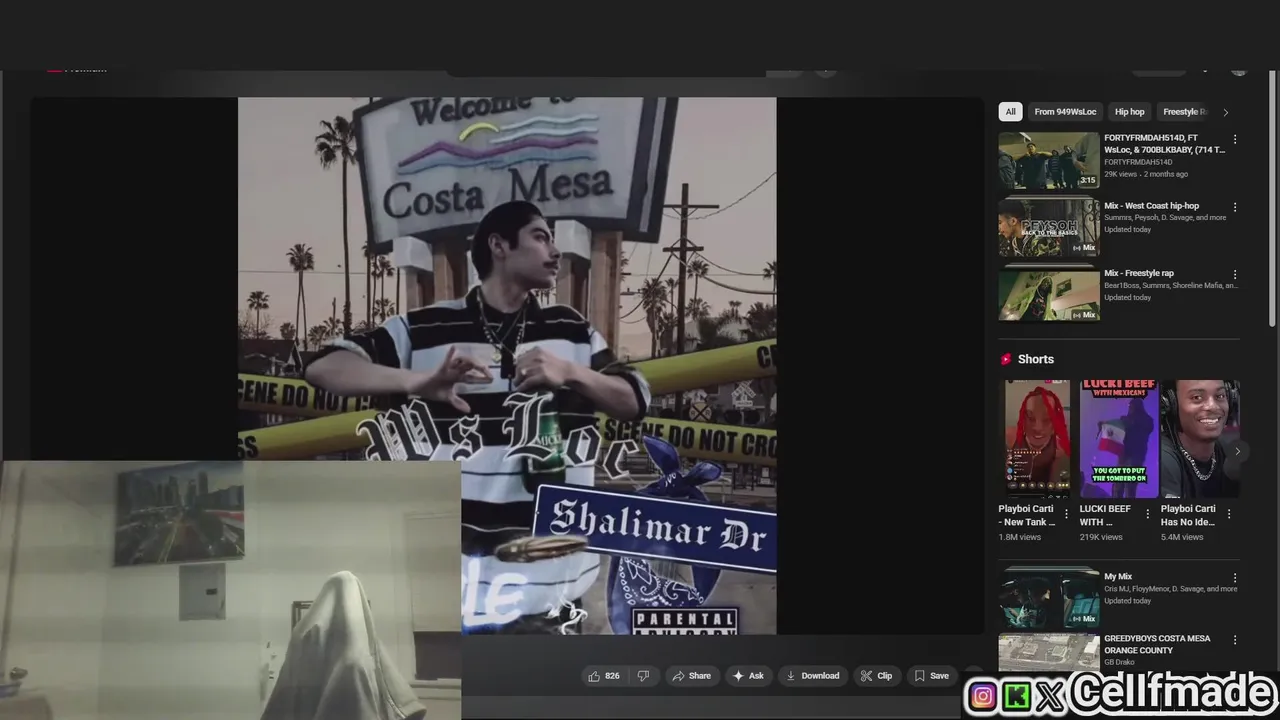The image size is (1280, 720).
Task: Click the dislike thumbs-down button
Action: [643, 676]
